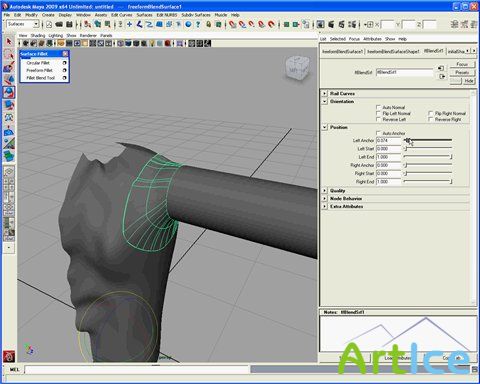Expand the Extra Attributes section
Image resolution: width=480 pixels, height=384 pixels.
pyautogui.click(x=325, y=206)
